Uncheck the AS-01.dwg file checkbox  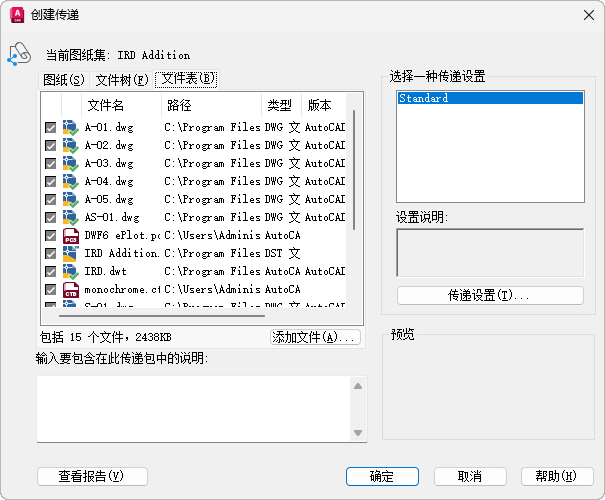pos(51,218)
